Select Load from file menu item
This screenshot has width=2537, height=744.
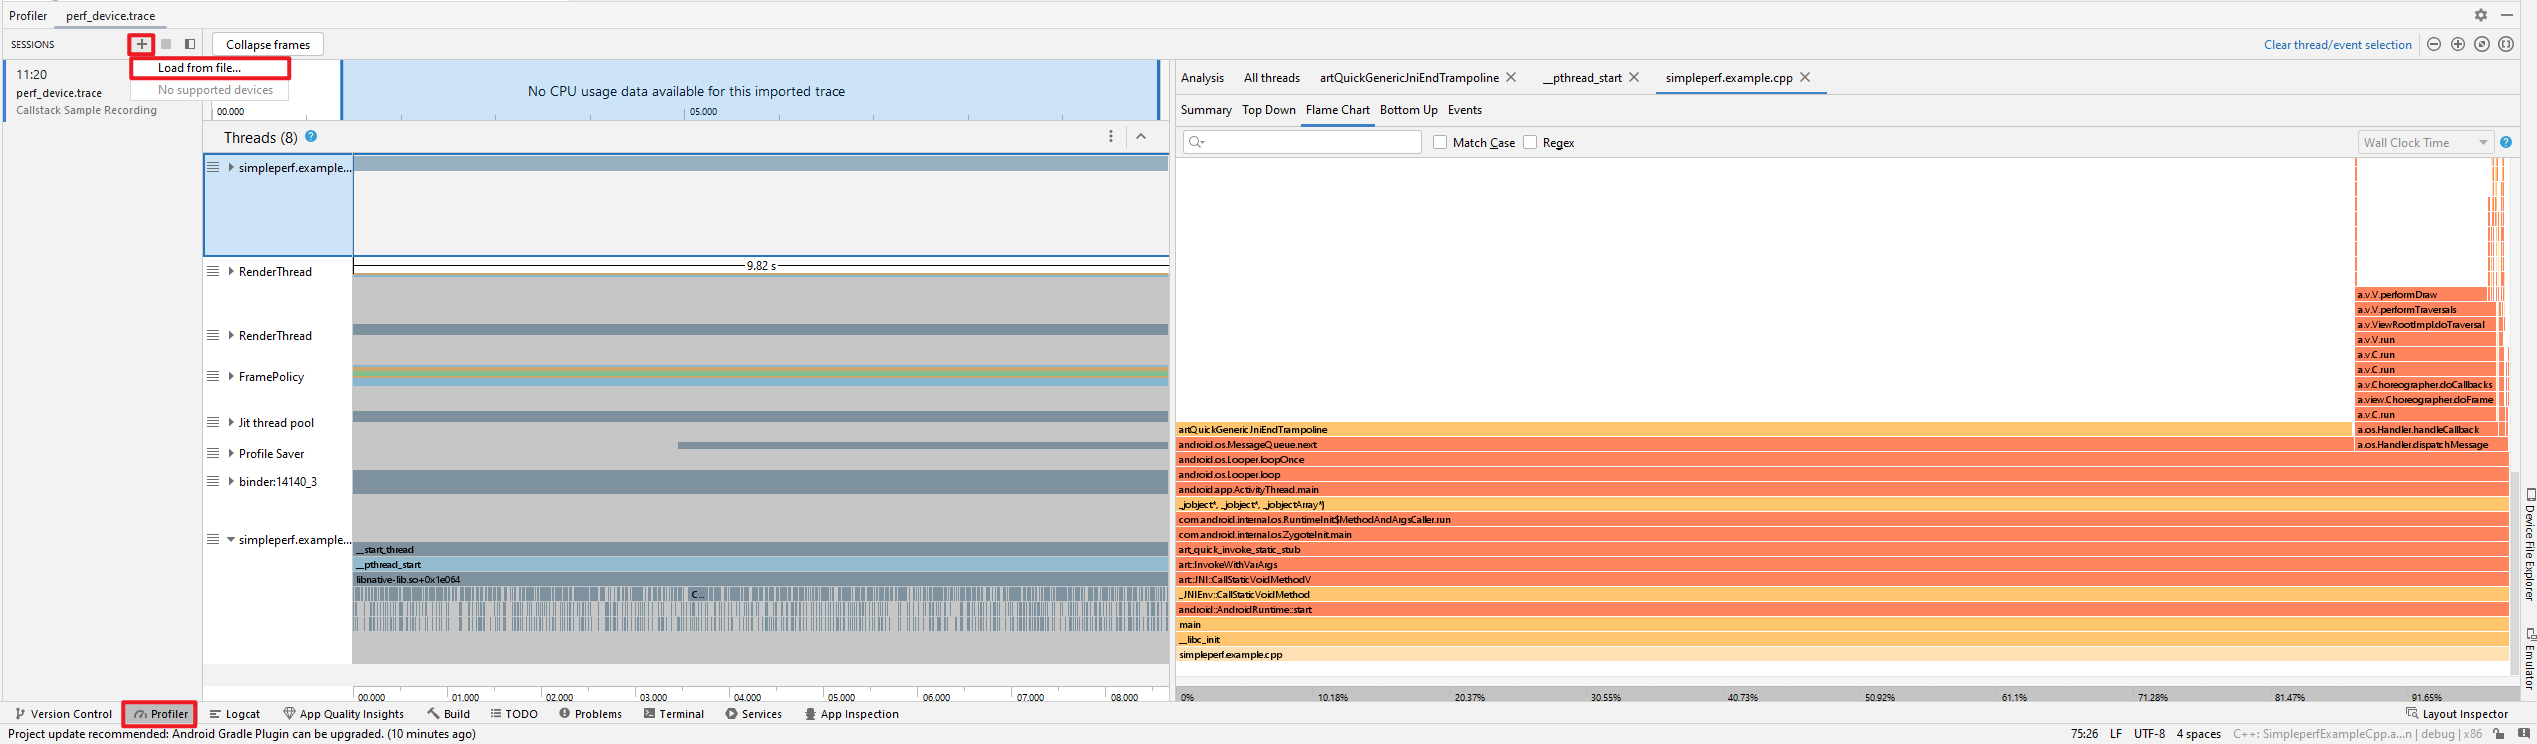(x=200, y=68)
